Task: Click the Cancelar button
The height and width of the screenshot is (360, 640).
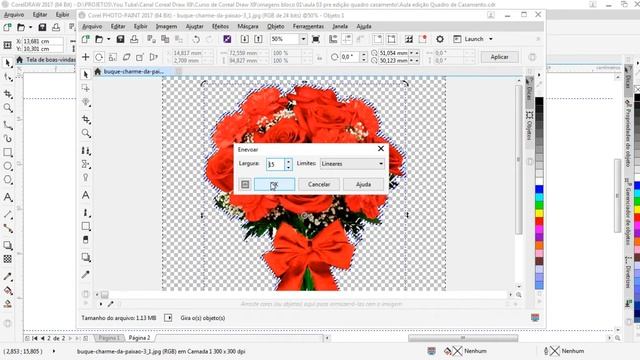Action: coord(319,184)
